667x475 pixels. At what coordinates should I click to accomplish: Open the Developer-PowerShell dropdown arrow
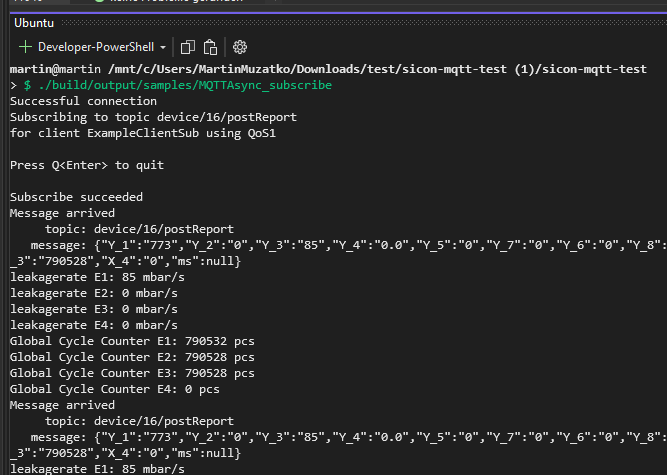(163, 47)
